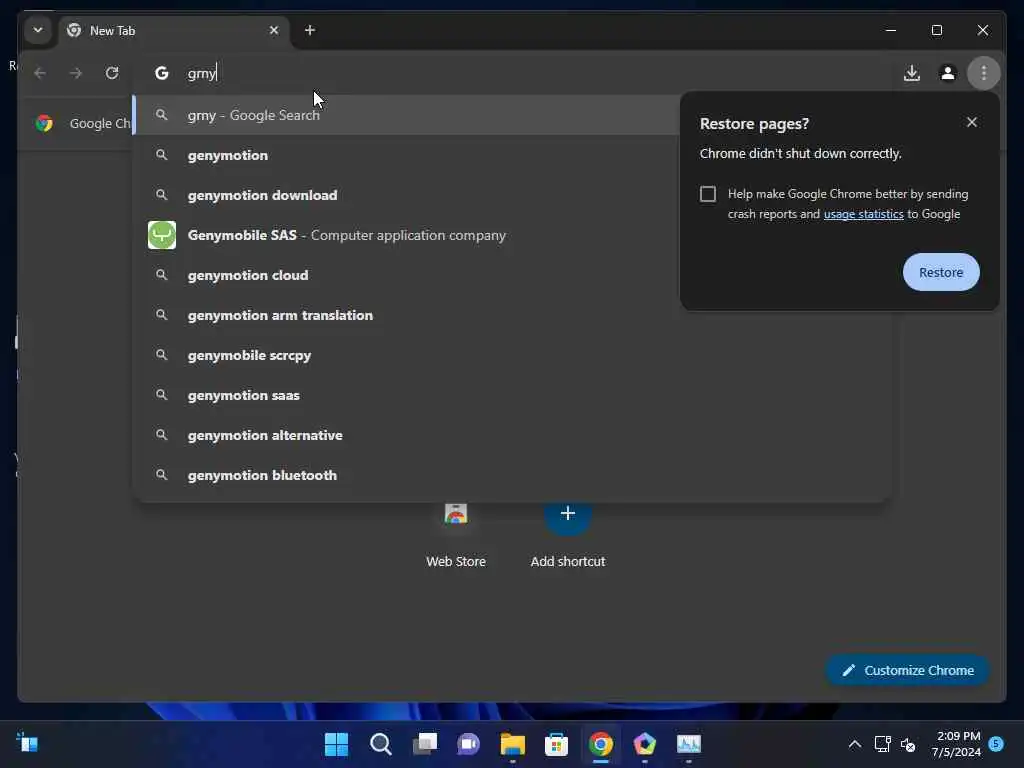The height and width of the screenshot is (768, 1024).
Task: Click the network status tray icon
Action: 882,744
